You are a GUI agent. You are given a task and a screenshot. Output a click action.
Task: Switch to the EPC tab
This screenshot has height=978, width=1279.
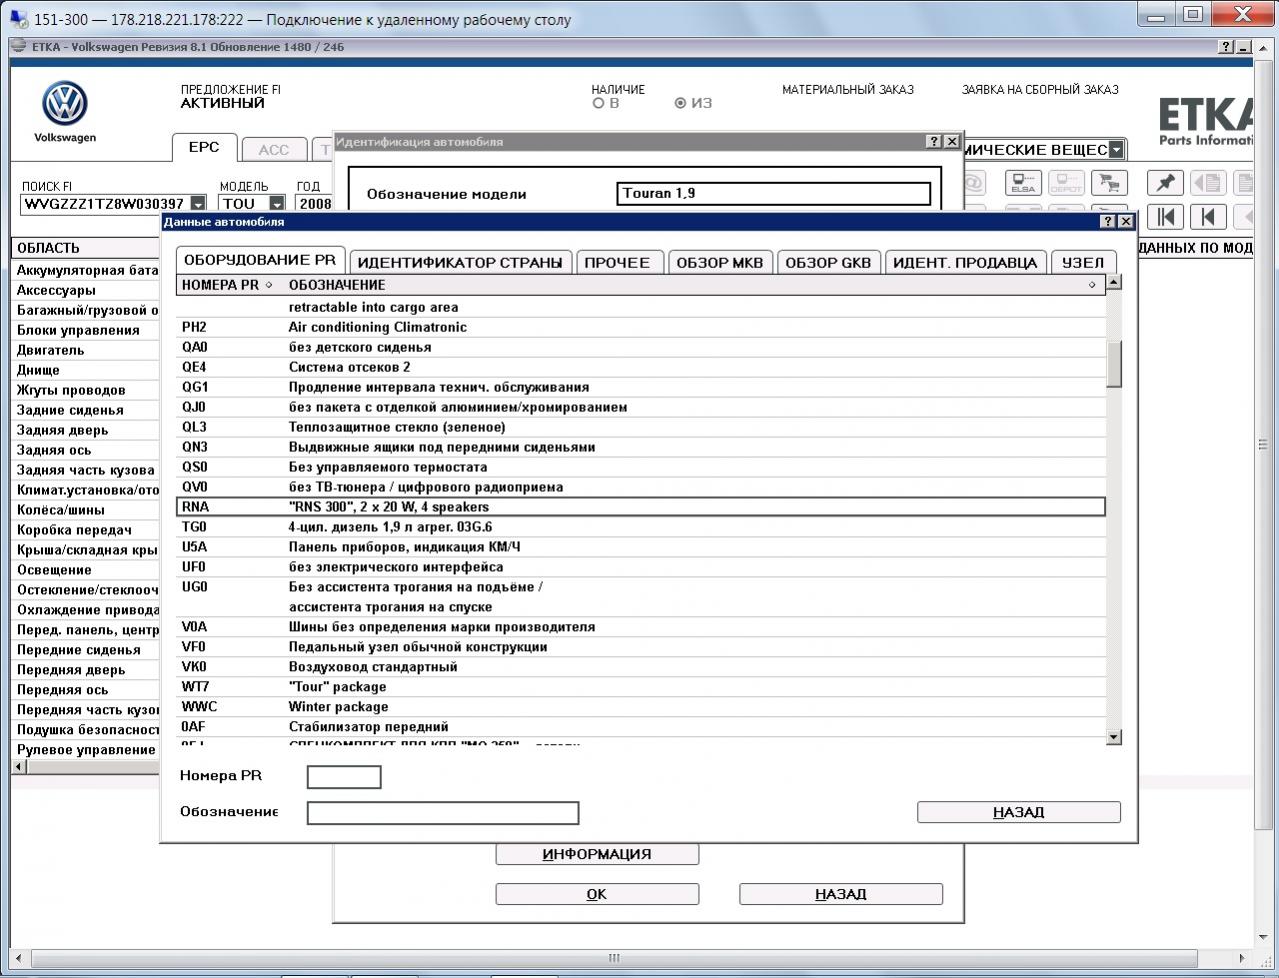tap(204, 147)
